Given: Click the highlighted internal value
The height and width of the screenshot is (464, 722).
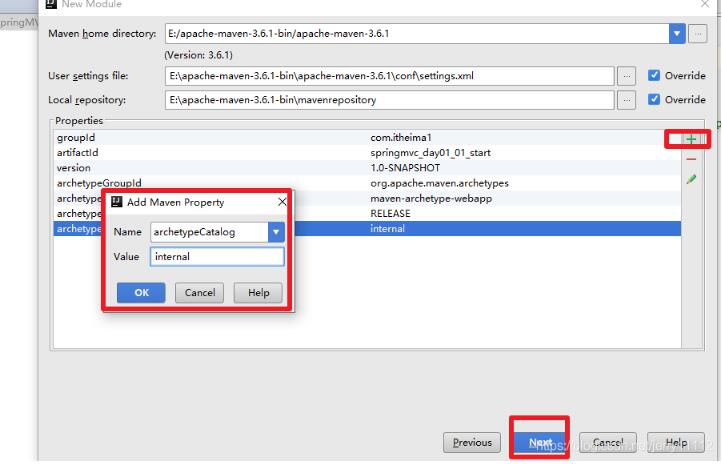Looking at the screenshot, I should point(387,229).
